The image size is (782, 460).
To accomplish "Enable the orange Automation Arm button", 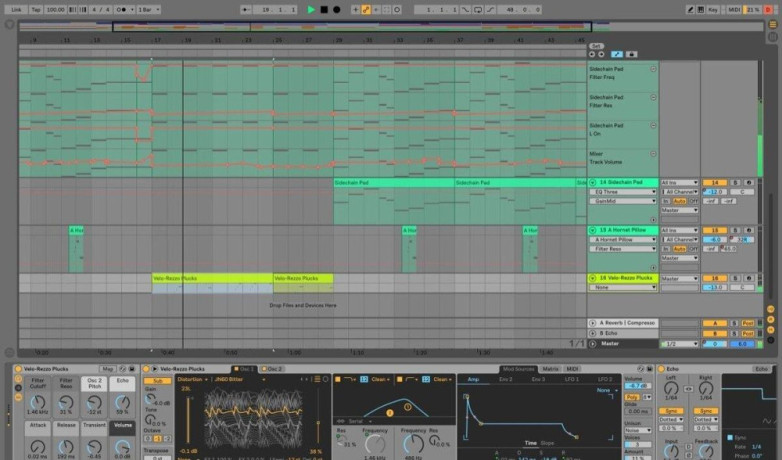I will 366,9.
